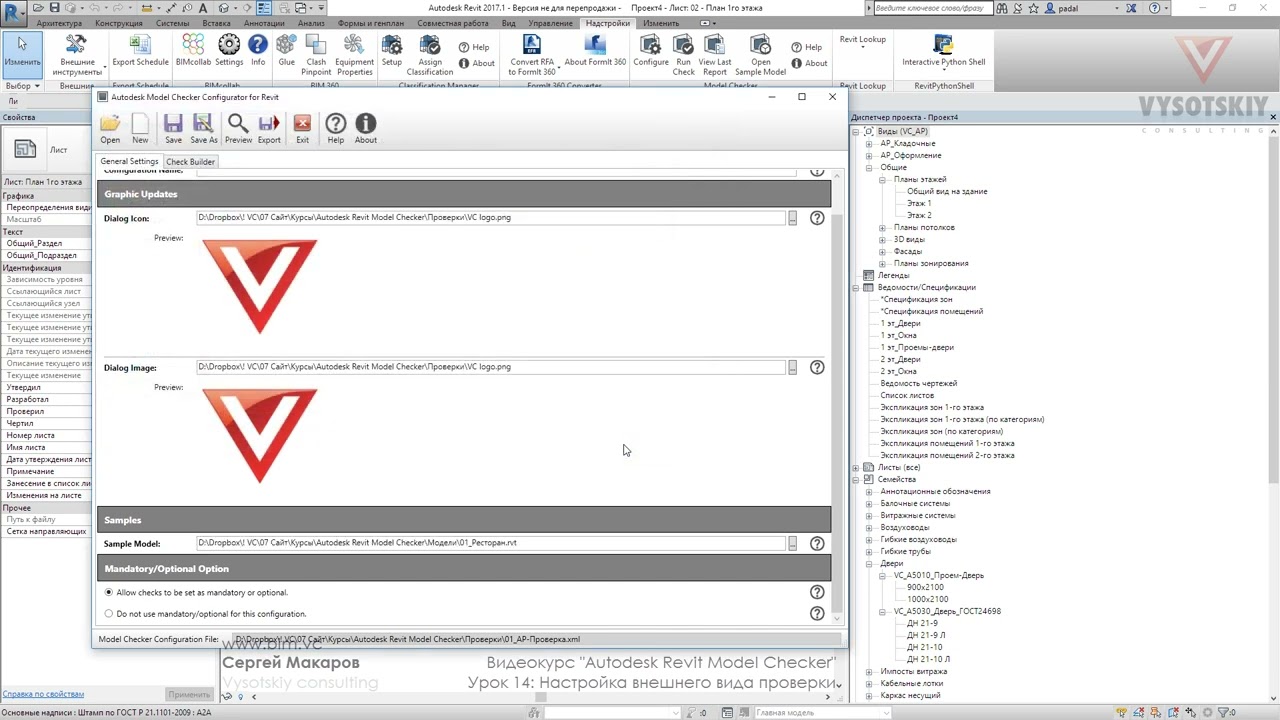Image resolution: width=1280 pixels, height=720 pixels.
Task: Expand the Планы потолков tree node
Action: tap(882, 228)
